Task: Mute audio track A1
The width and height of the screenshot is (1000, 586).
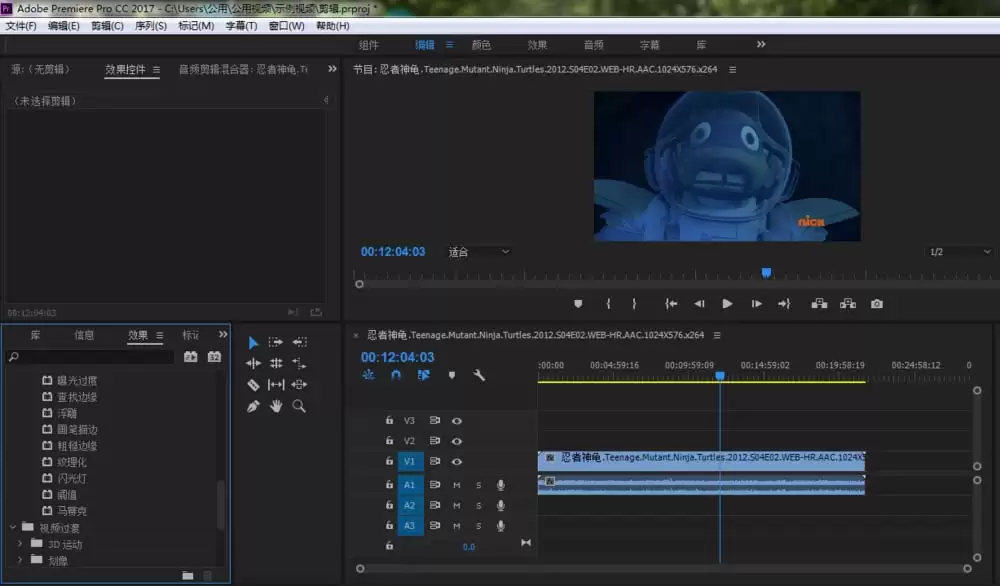Action: (456, 485)
